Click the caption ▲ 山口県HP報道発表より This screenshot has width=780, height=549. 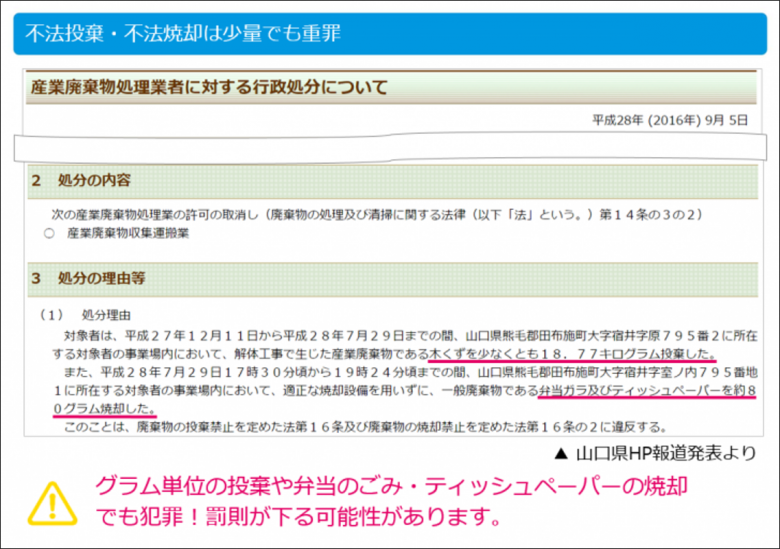[655, 453]
